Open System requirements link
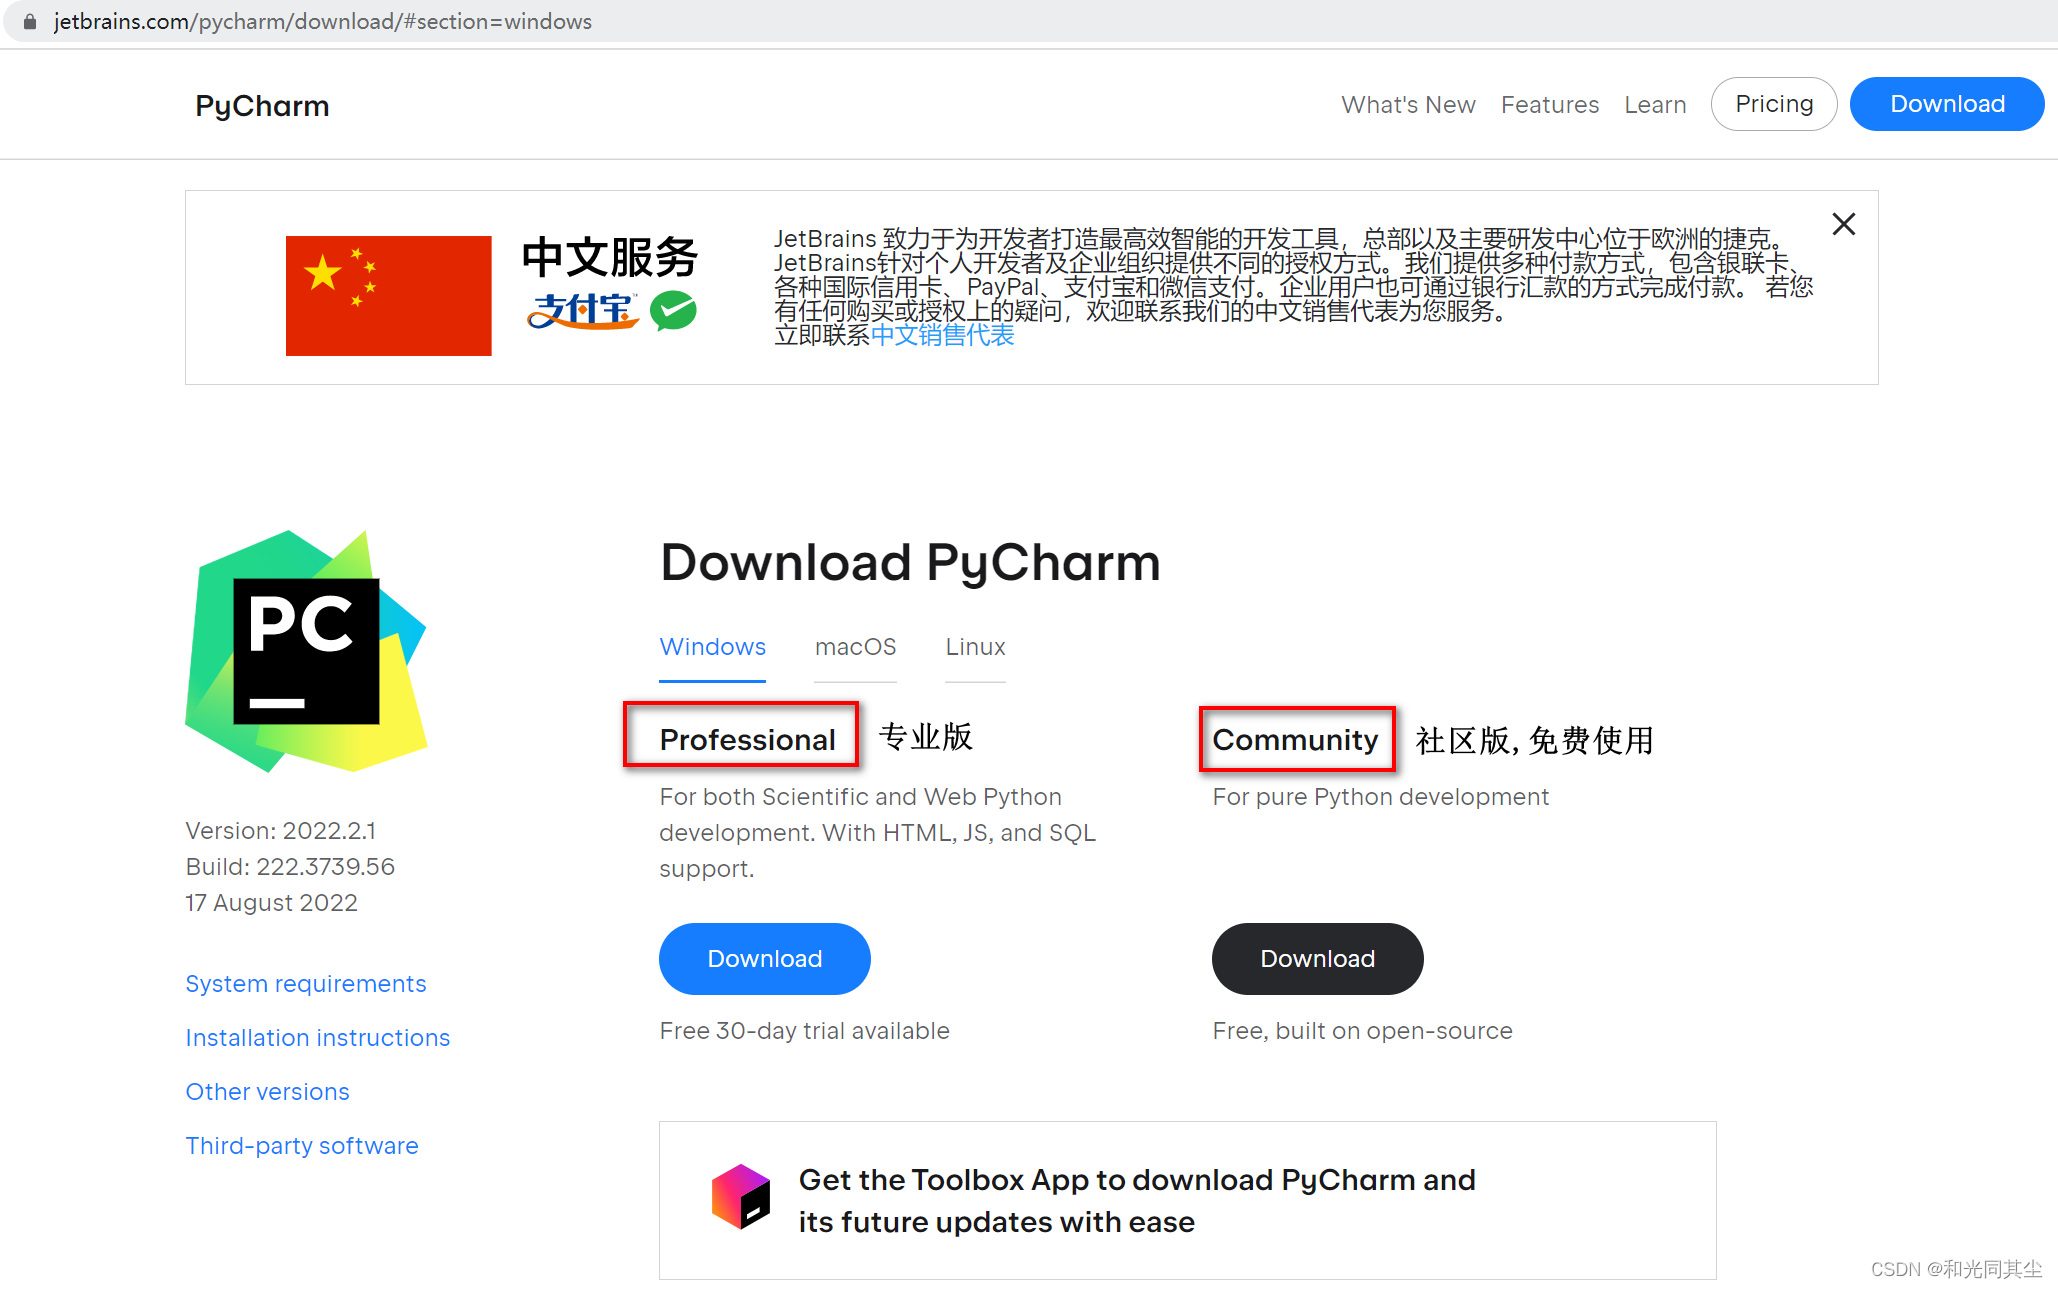The image size is (2058, 1289). click(x=306, y=984)
